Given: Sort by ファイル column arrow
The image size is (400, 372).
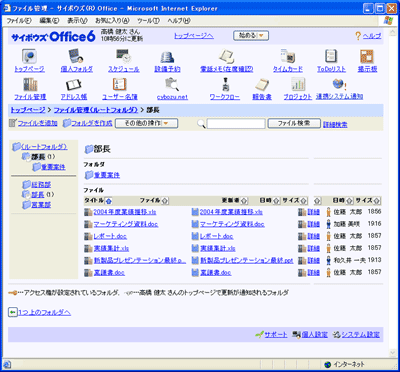Looking at the screenshot, I should (165, 201).
